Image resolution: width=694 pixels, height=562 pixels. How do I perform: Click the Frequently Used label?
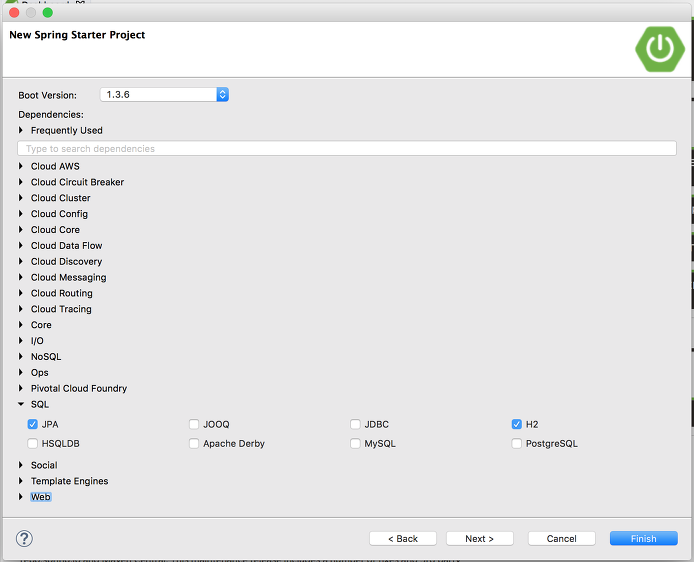tap(66, 130)
